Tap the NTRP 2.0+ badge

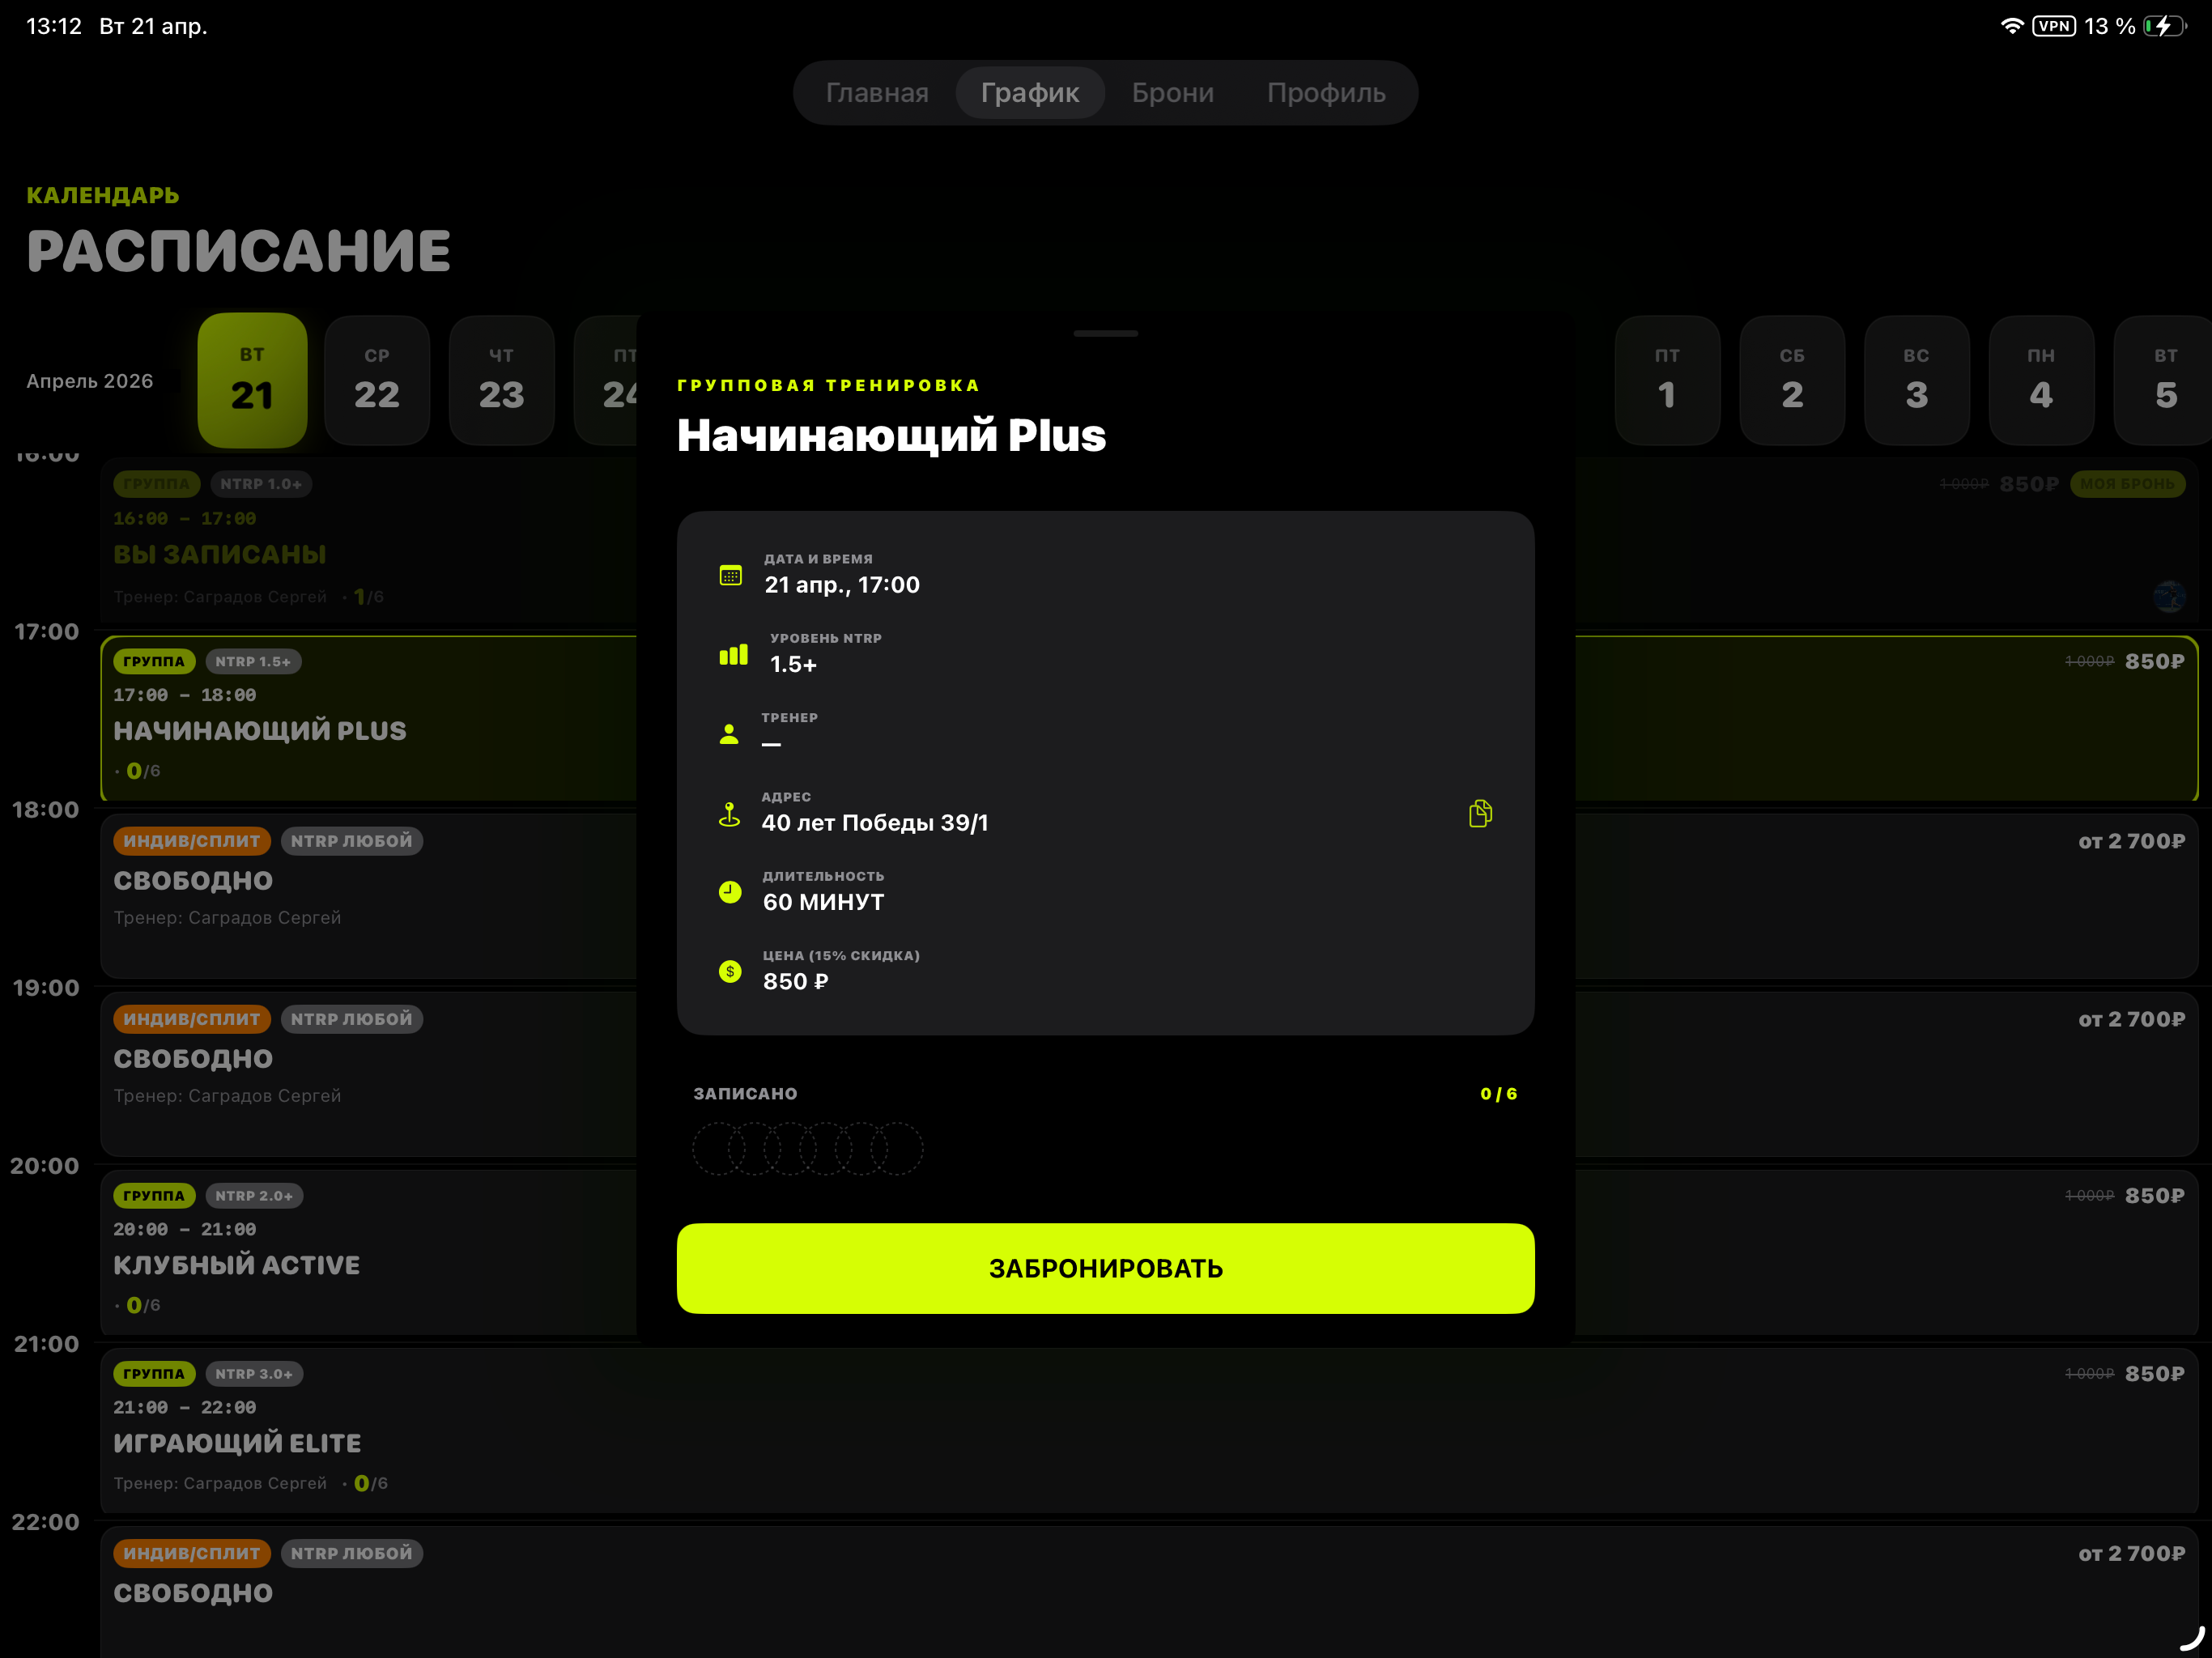point(254,1195)
